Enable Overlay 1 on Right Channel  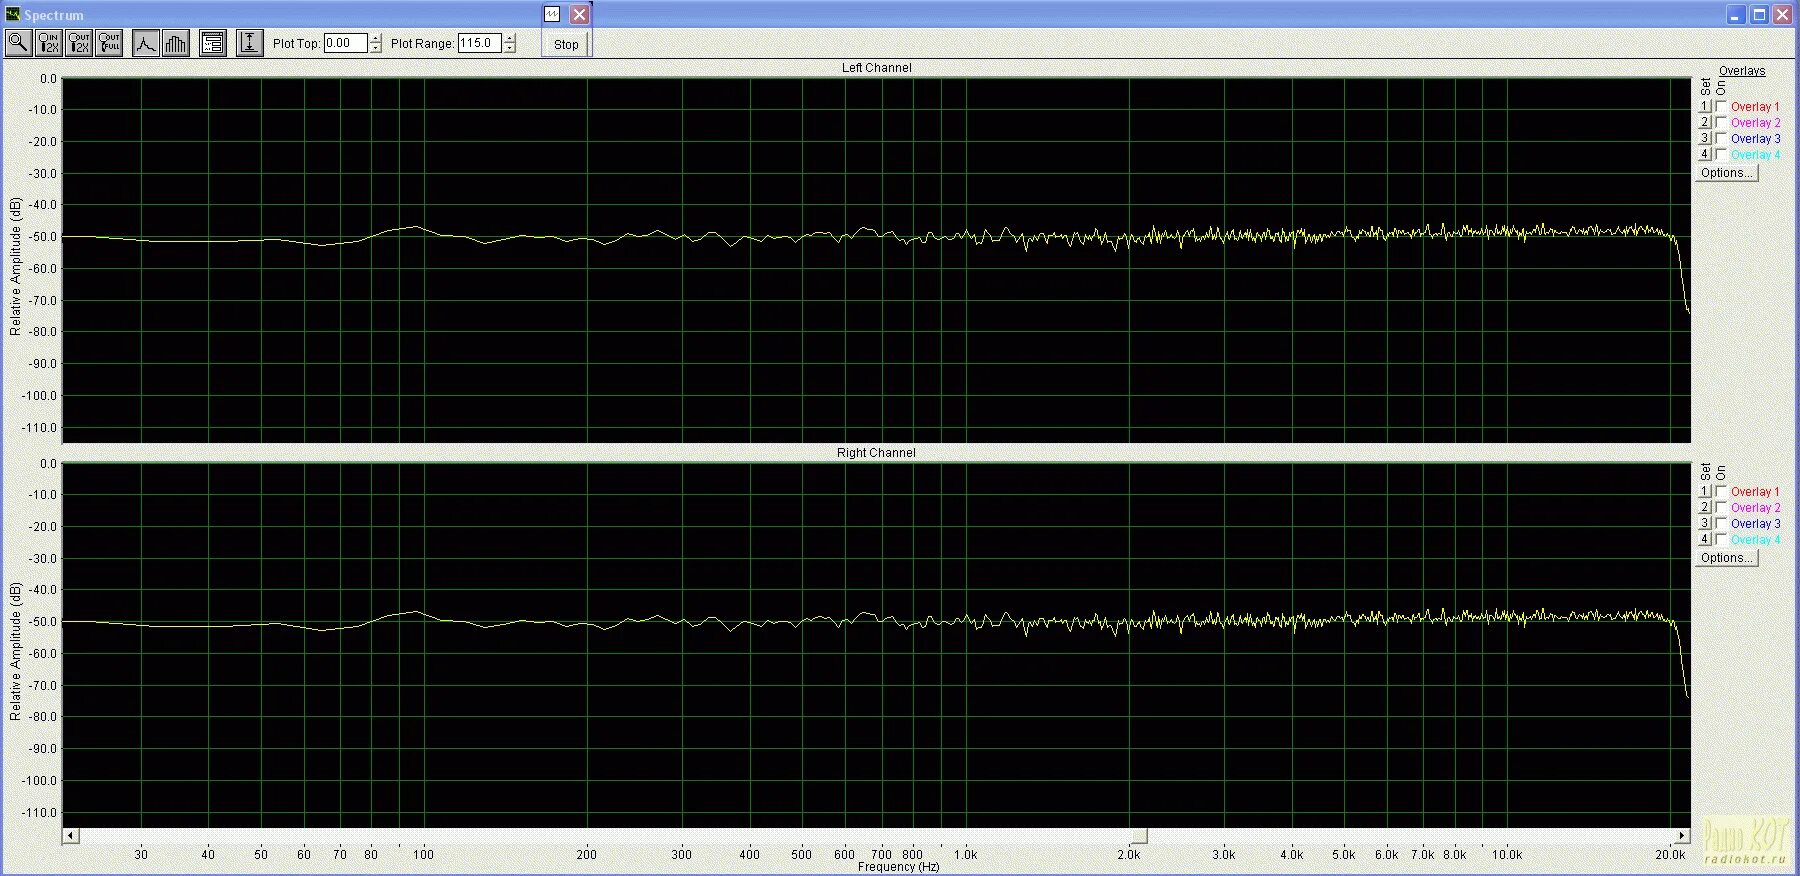point(1721,491)
